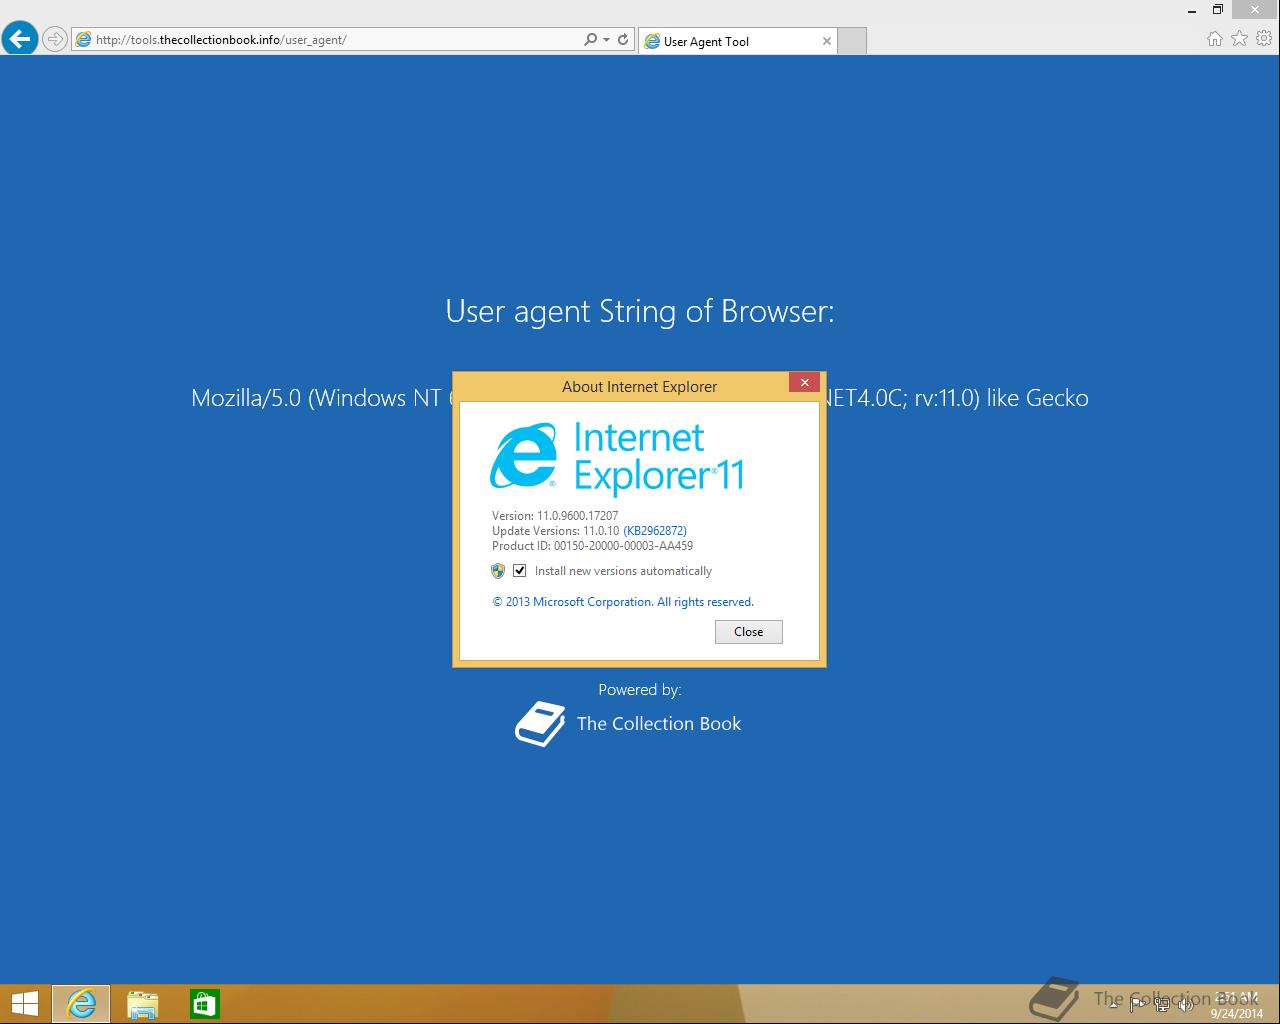Close the User Agent Tool tab

pos(826,41)
